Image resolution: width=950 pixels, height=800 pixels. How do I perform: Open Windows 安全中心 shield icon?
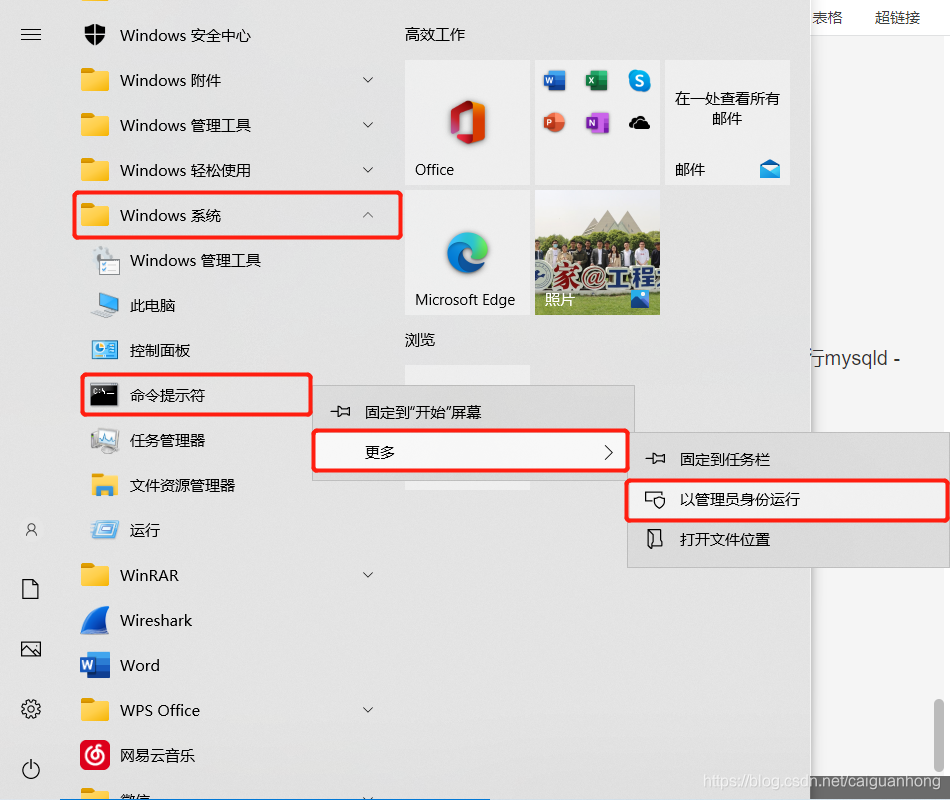(x=95, y=35)
